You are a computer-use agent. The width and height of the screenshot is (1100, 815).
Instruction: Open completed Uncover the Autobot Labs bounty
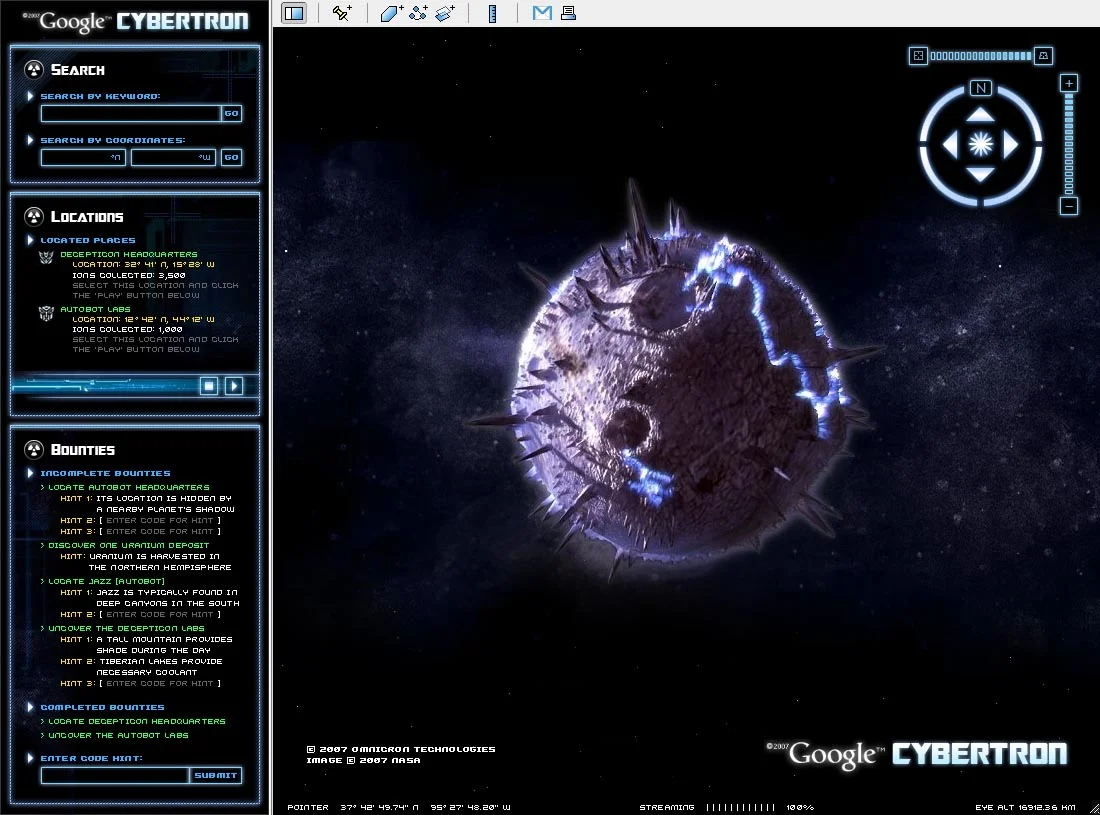(x=114, y=735)
